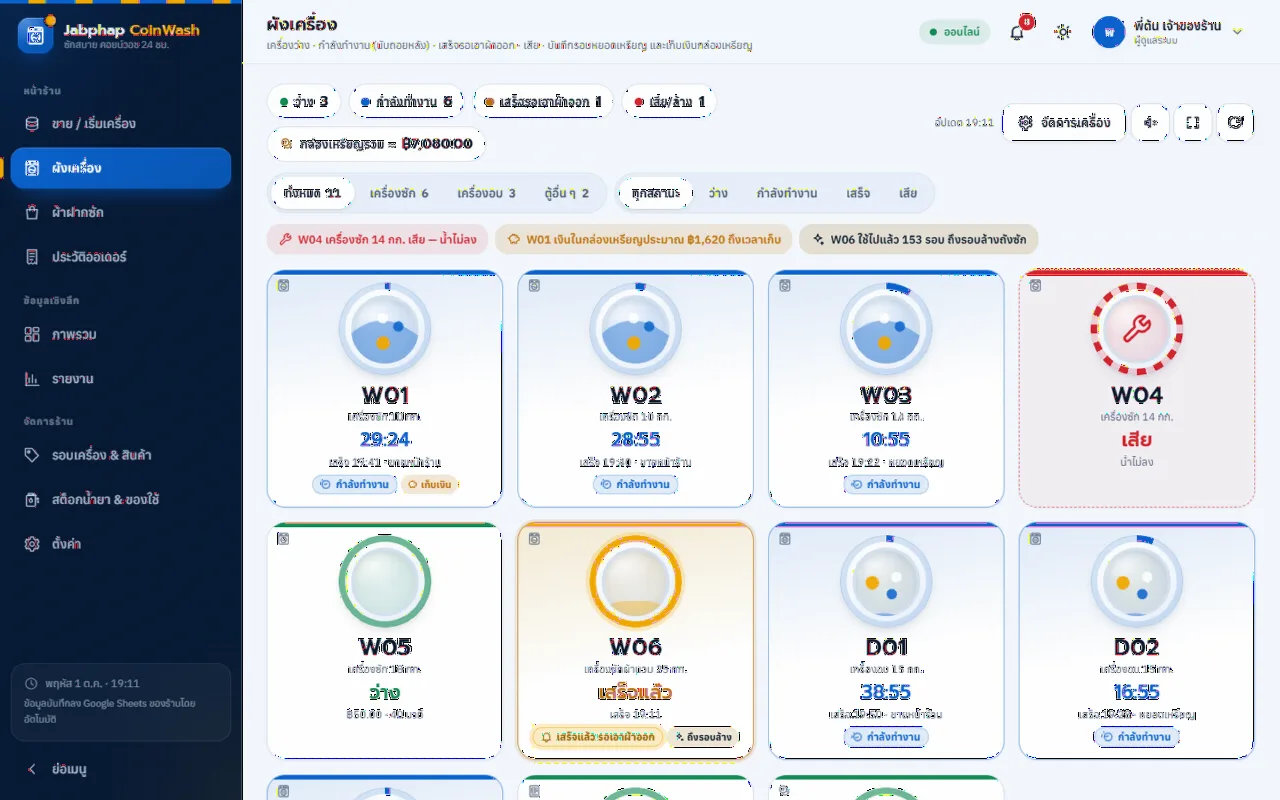Select ผังเครื่อง in the sidebar

[x=121, y=168]
